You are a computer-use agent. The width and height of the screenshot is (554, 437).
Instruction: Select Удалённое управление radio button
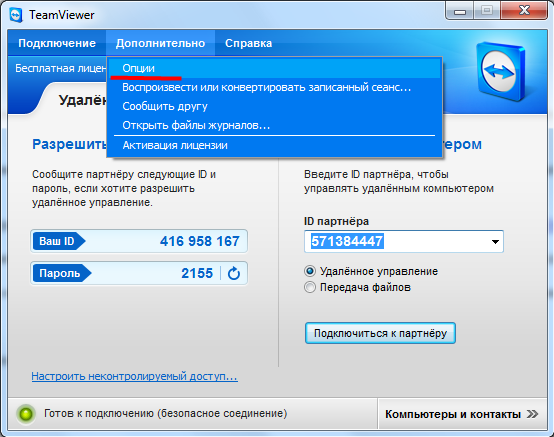(310, 271)
